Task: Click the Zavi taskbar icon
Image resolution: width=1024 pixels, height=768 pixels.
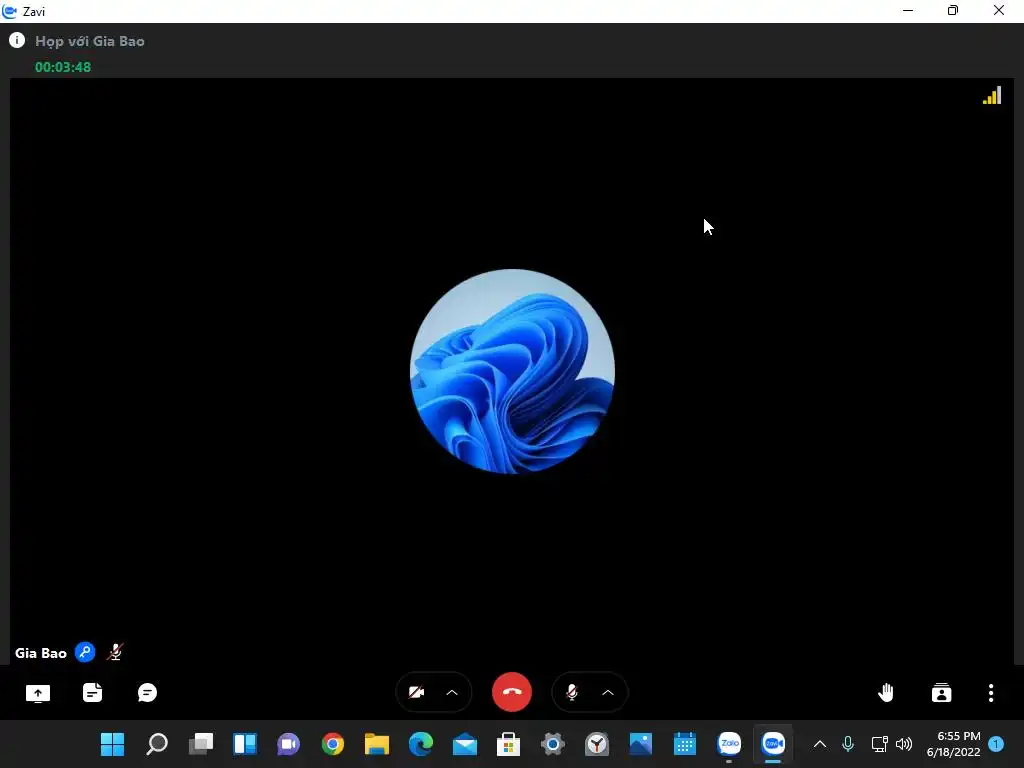Action: [773, 743]
